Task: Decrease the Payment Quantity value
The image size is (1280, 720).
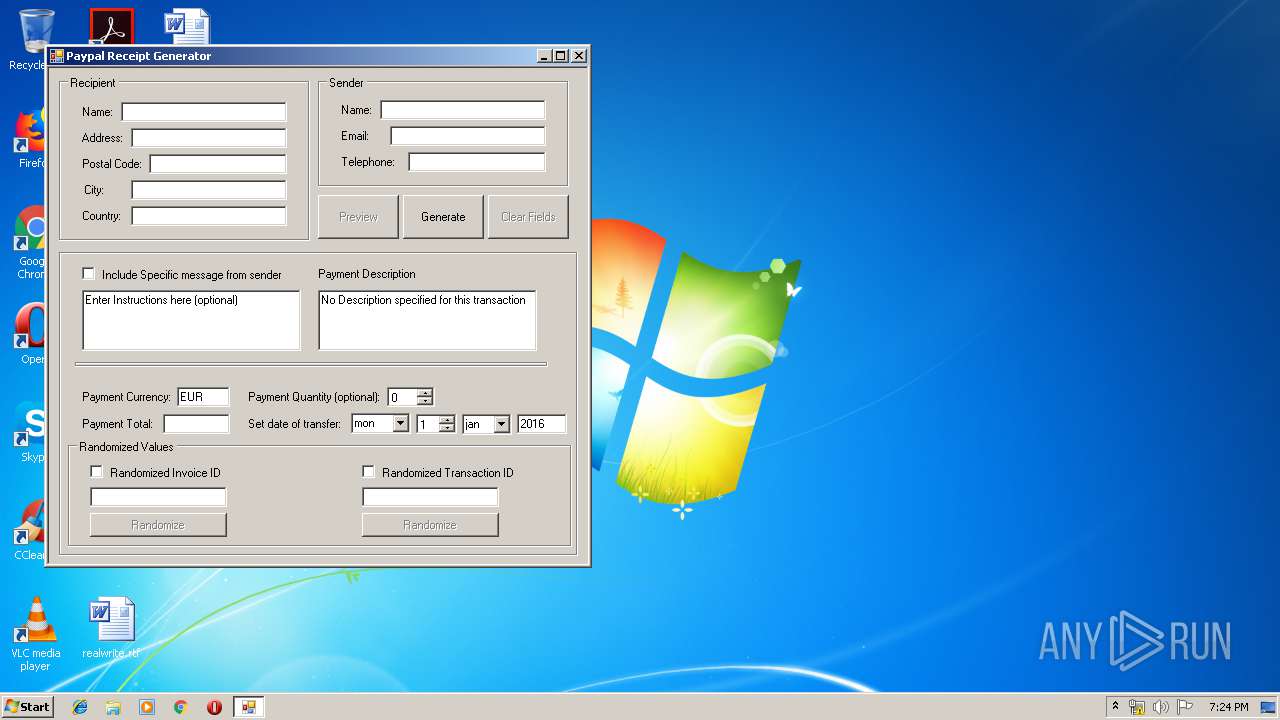Action: point(425,401)
